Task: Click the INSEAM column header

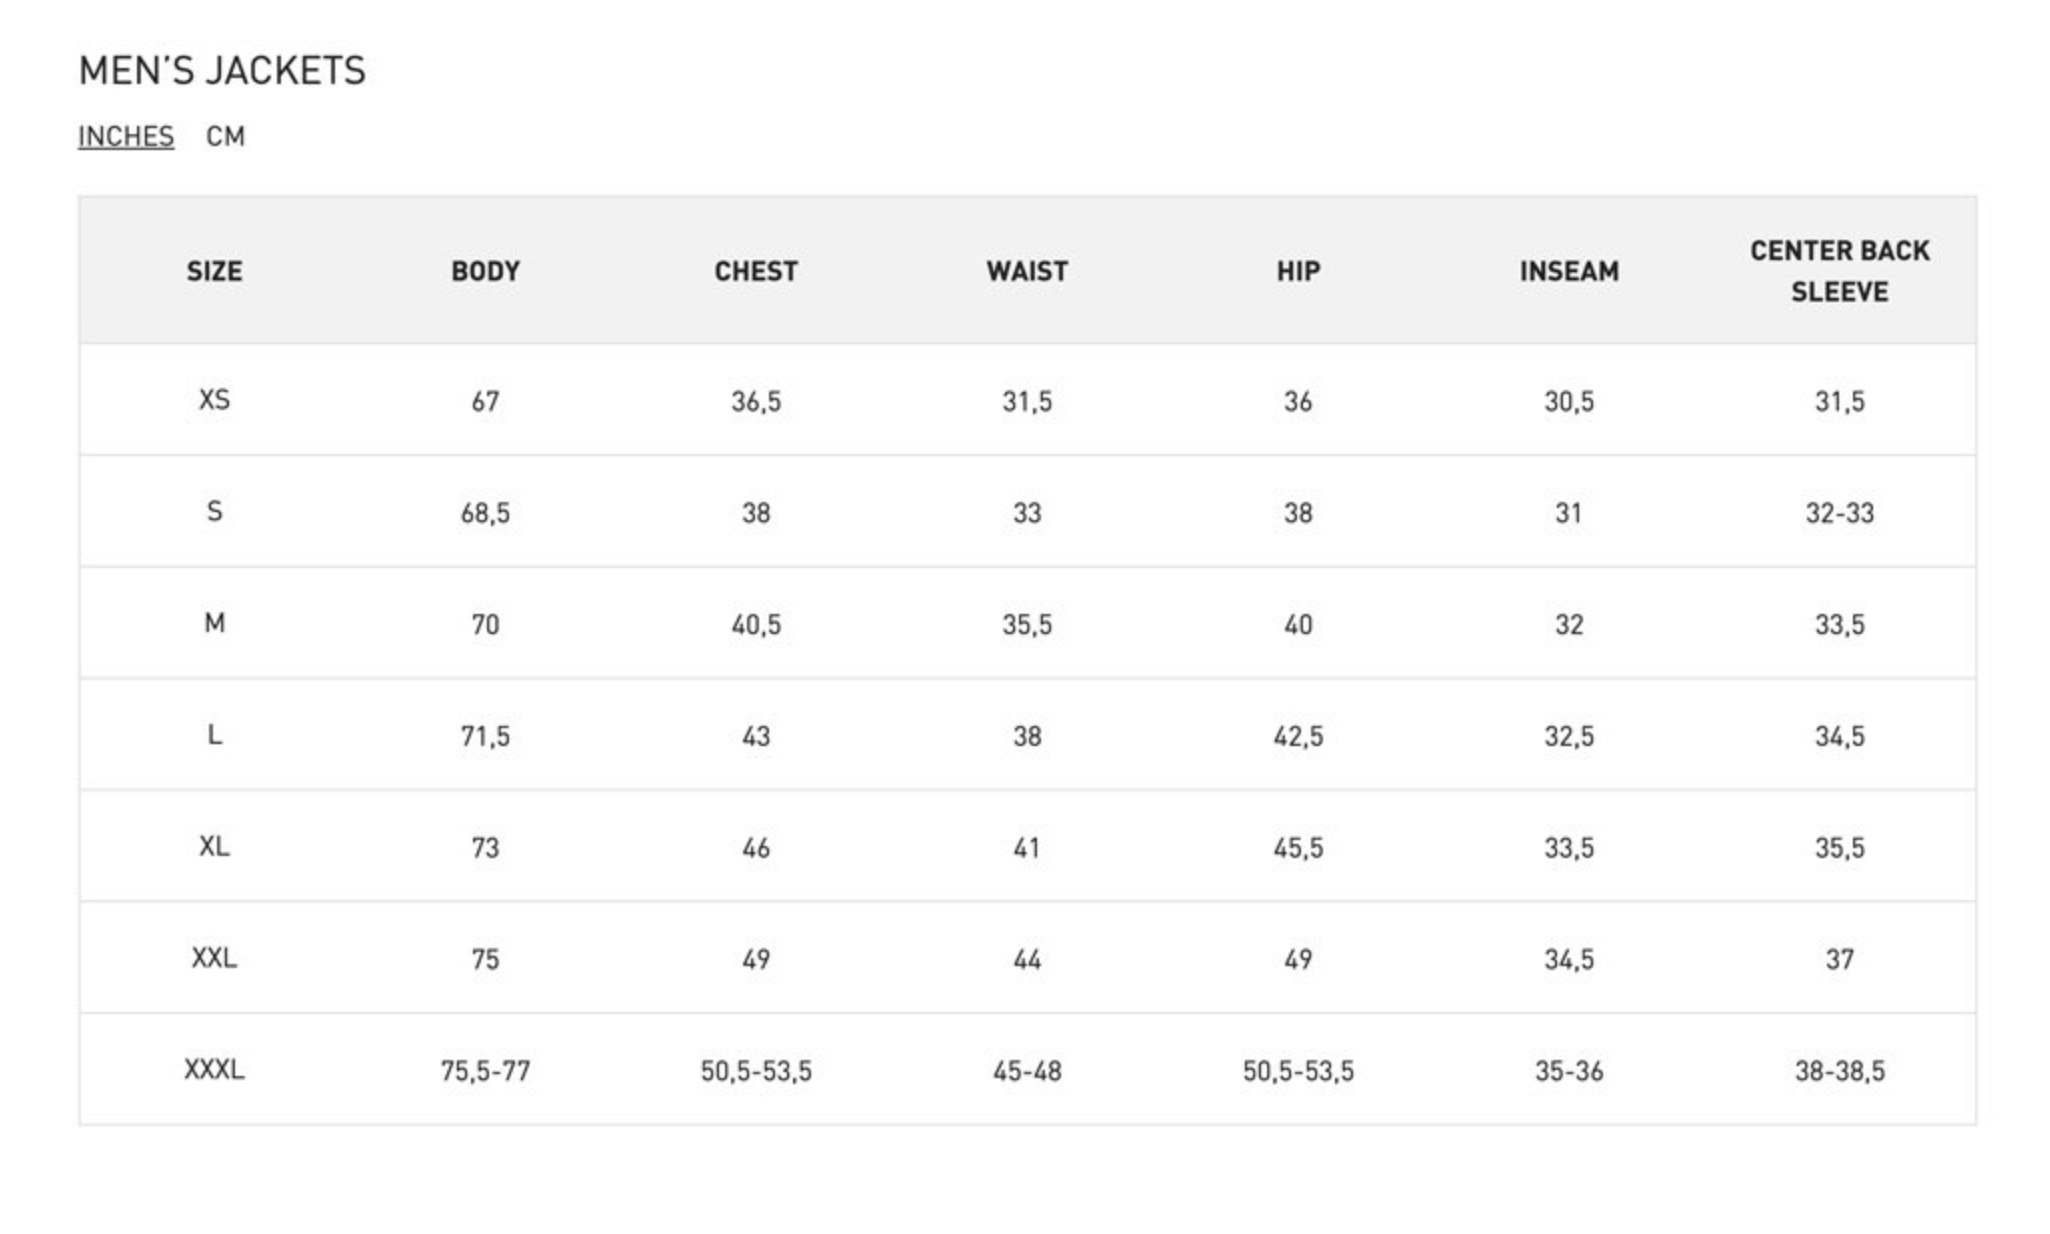Action: click(1569, 271)
